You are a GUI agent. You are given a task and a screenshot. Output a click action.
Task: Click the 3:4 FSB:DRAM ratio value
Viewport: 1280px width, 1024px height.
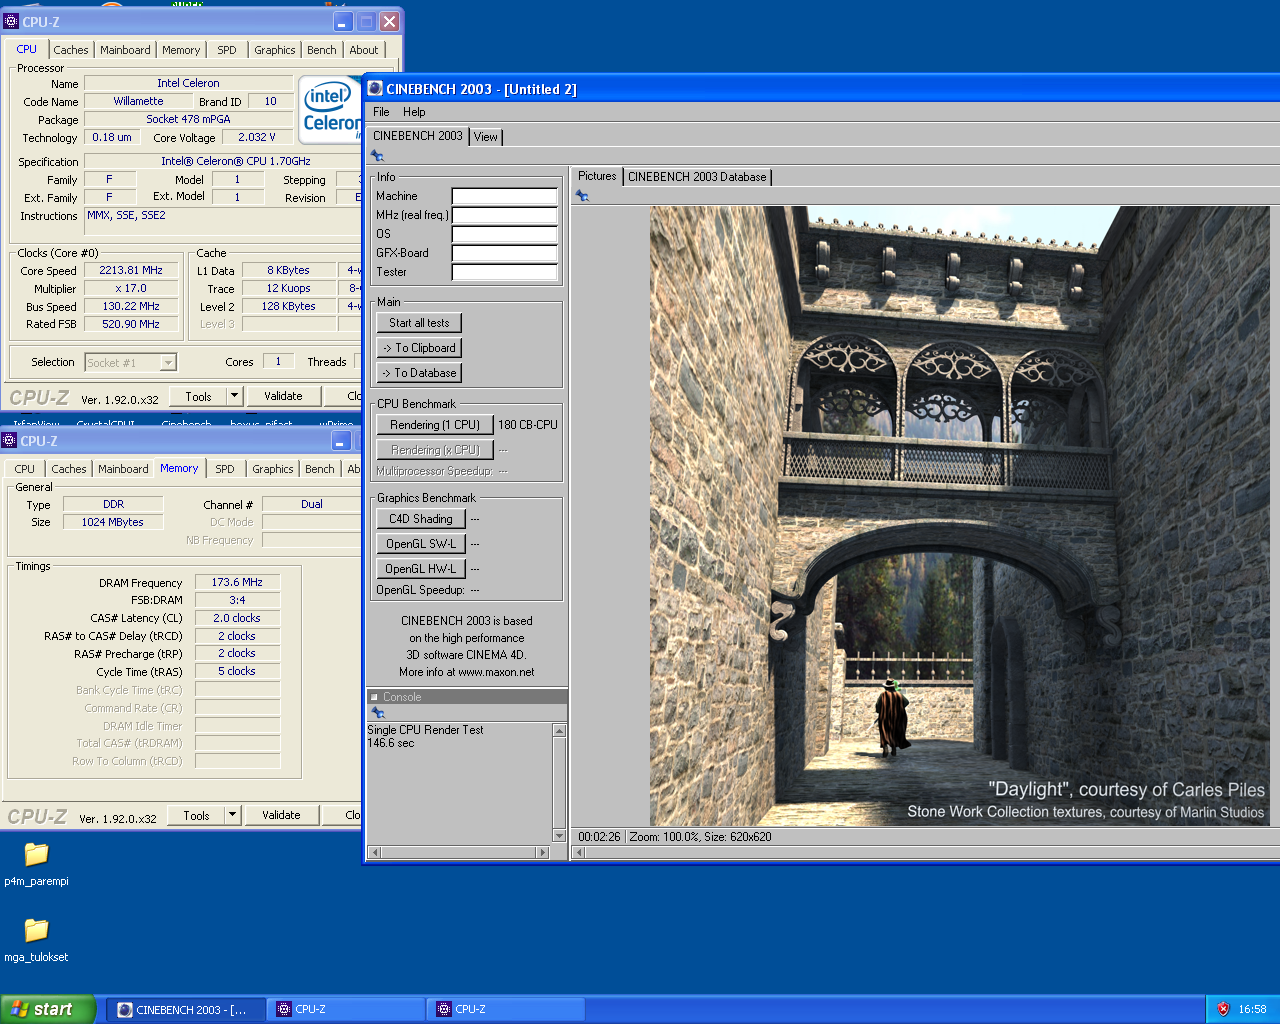(x=237, y=600)
